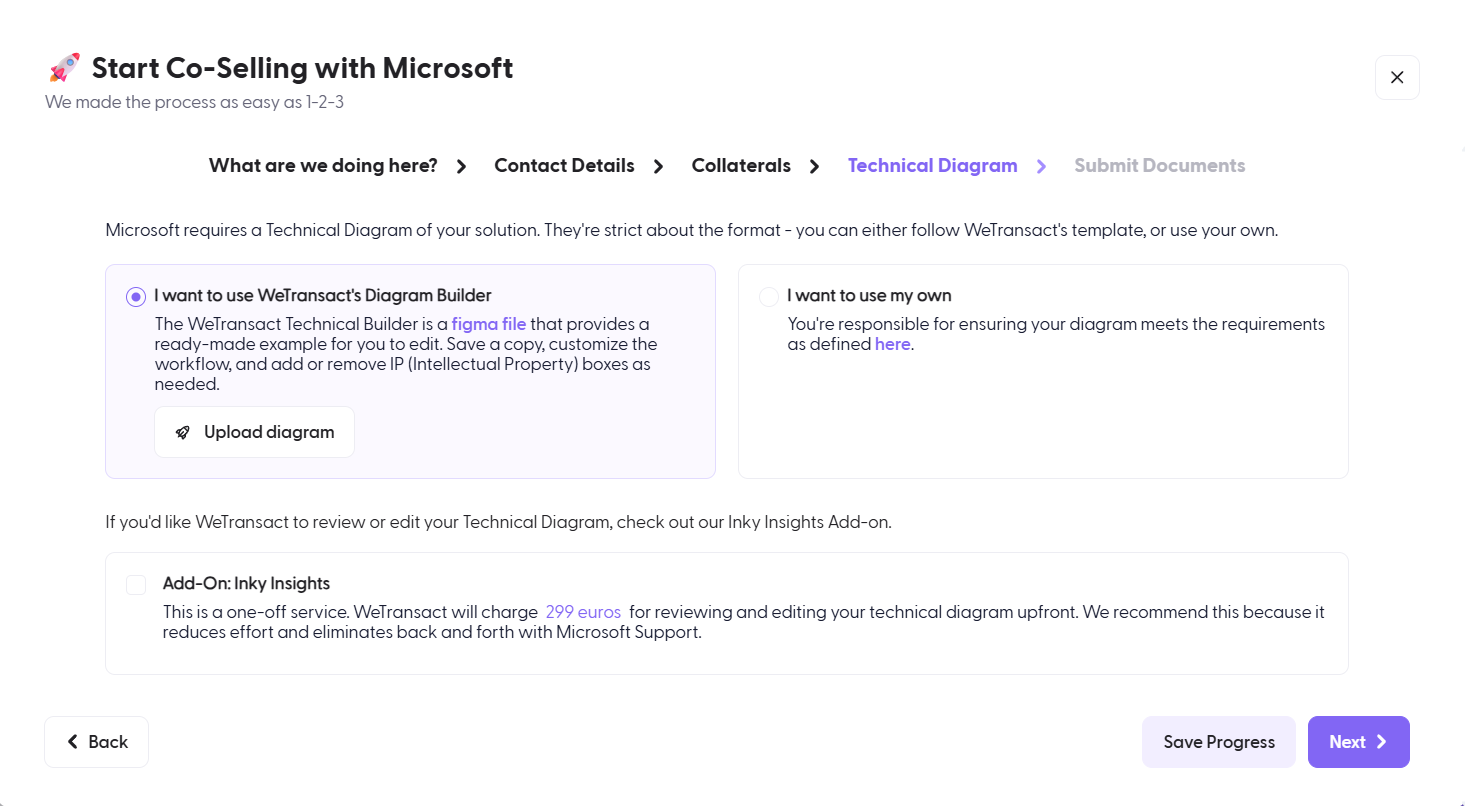Go to Collaterals step
The width and height of the screenshot is (1465, 806).
[x=741, y=166]
